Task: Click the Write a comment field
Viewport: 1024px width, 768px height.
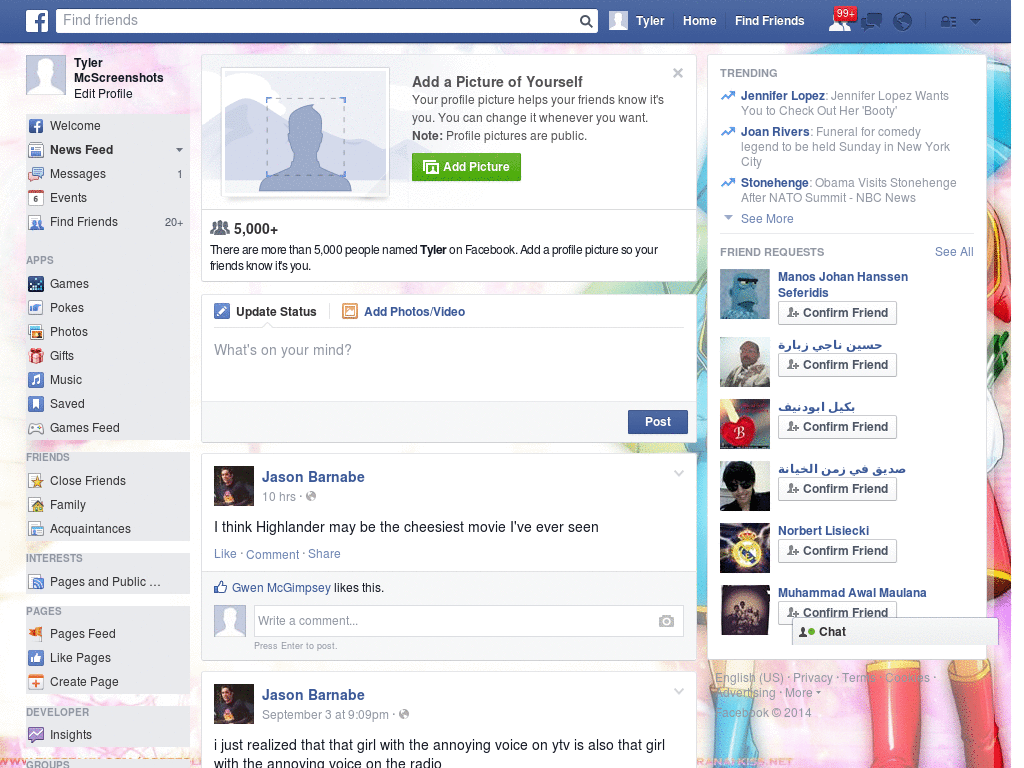Action: pos(455,621)
